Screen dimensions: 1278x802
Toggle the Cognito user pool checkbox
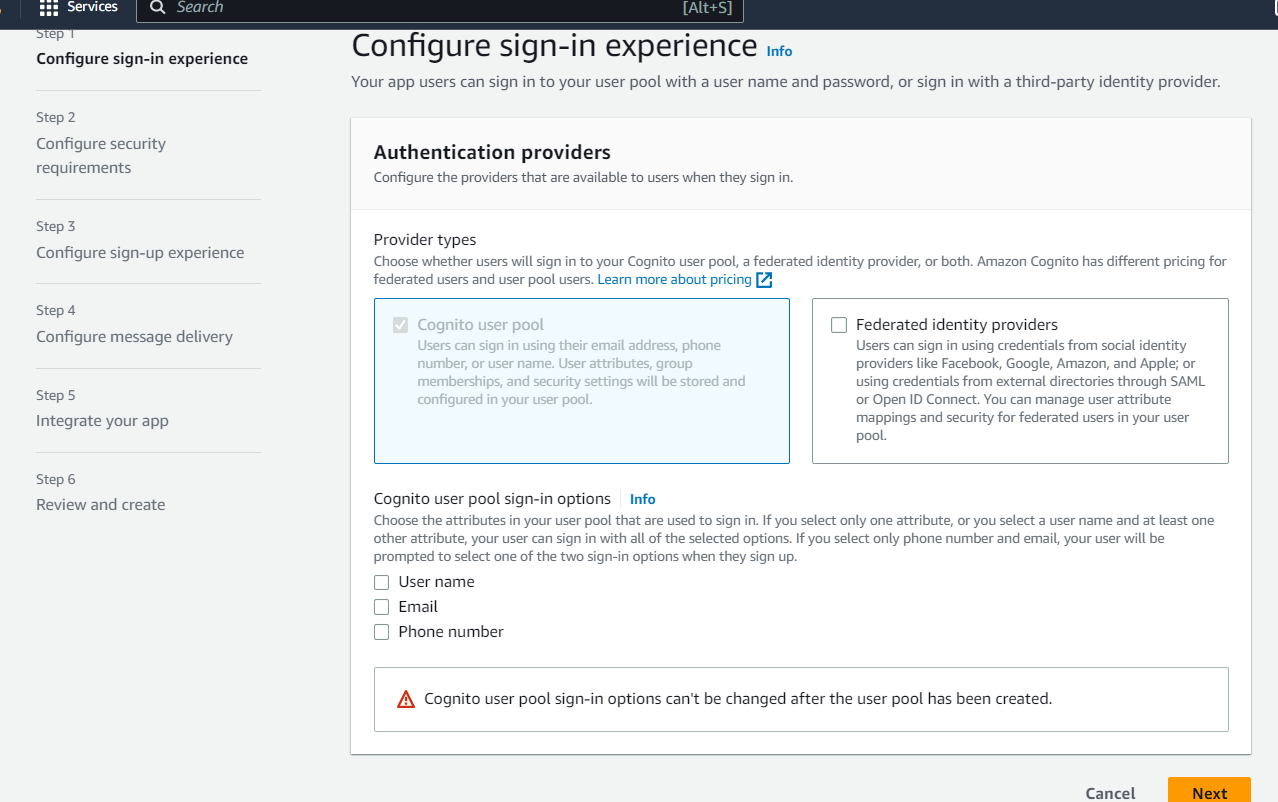401,325
